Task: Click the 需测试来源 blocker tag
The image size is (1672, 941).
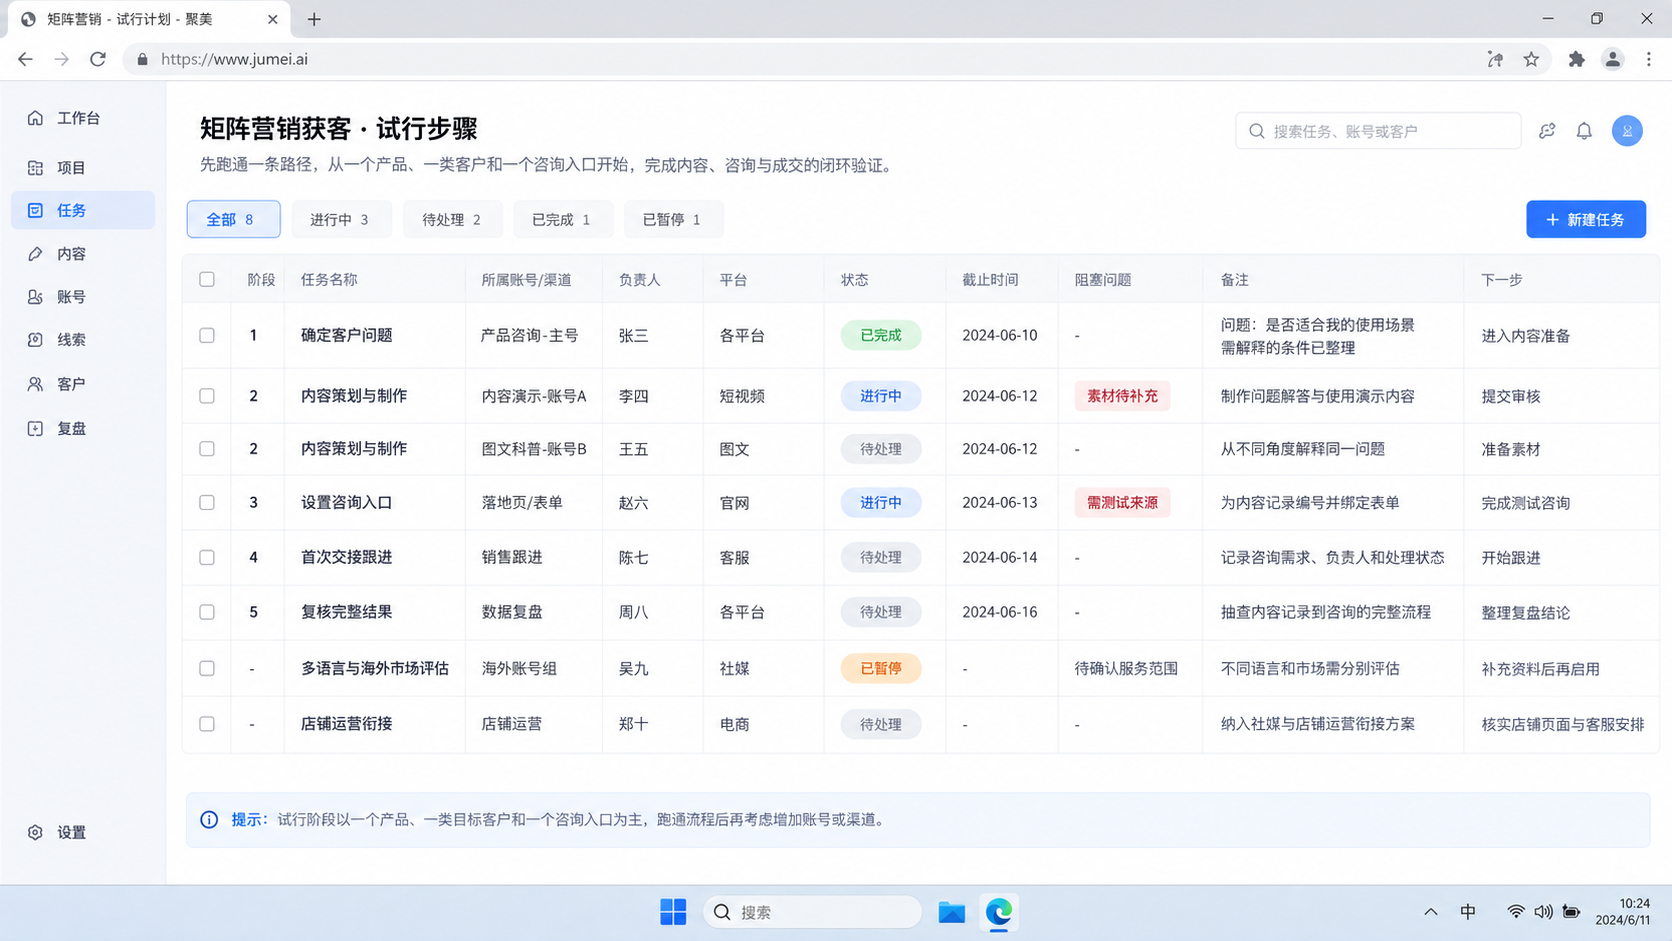Action: point(1122,503)
